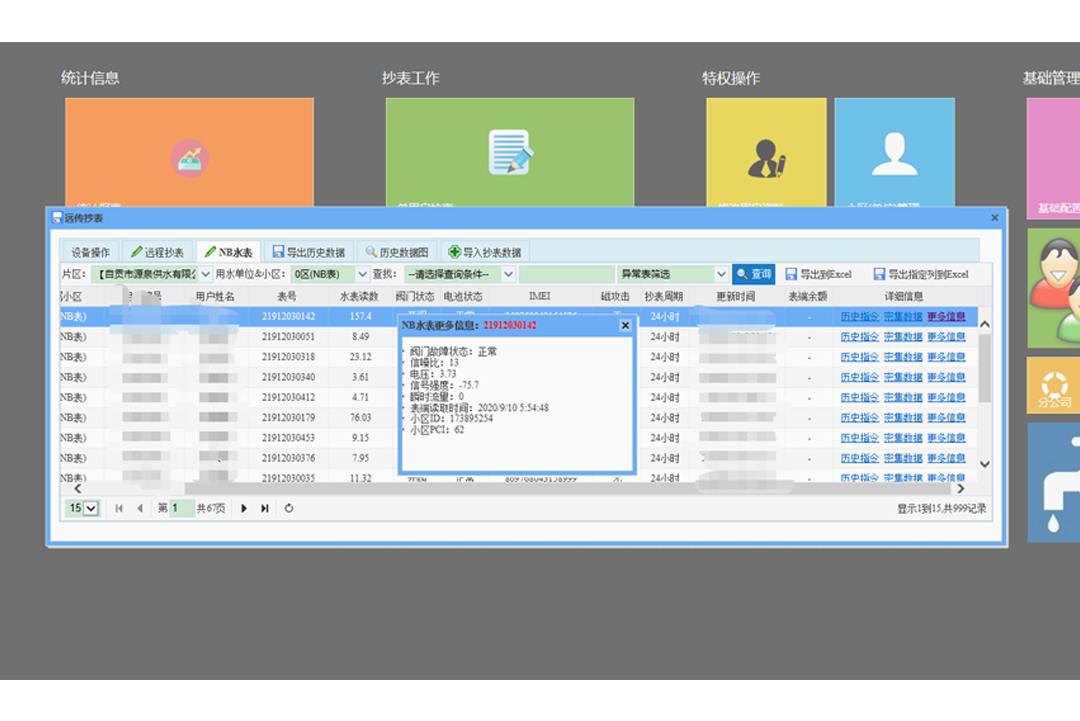This screenshot has height=721, width=1080.
Task: Click the 导出指定列到Excel icon
Action: pos(879,274)
